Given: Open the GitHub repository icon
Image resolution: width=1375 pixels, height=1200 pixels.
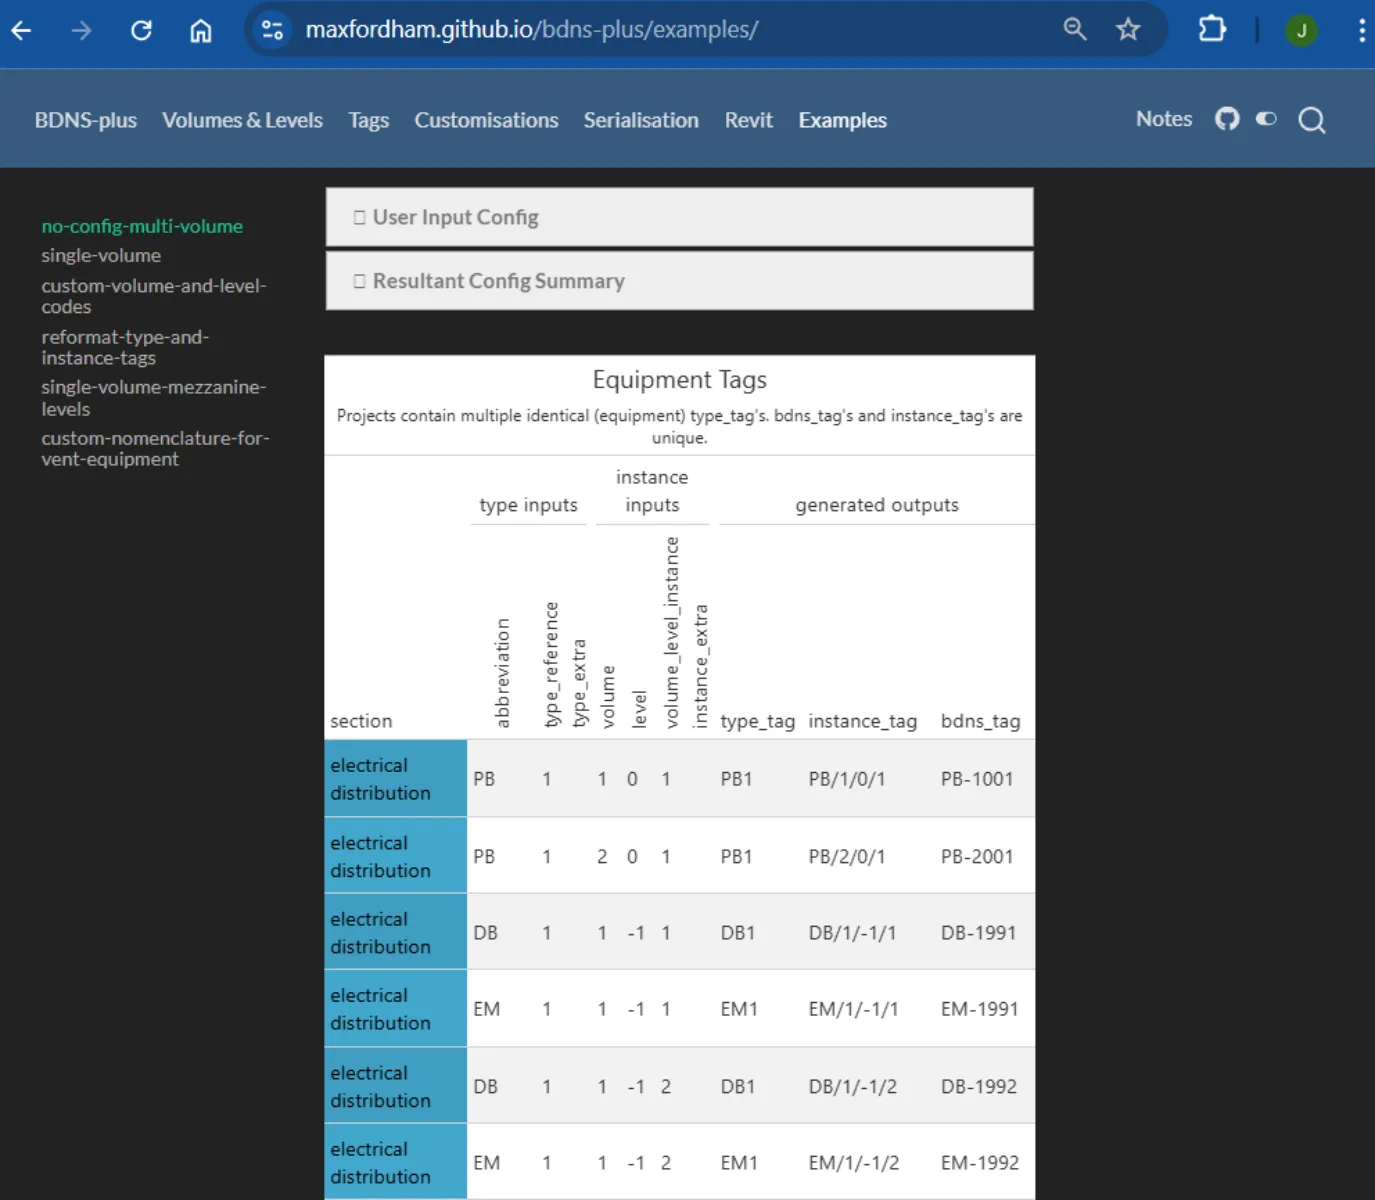Looking at the screenshot, I should pos(1227,119).
